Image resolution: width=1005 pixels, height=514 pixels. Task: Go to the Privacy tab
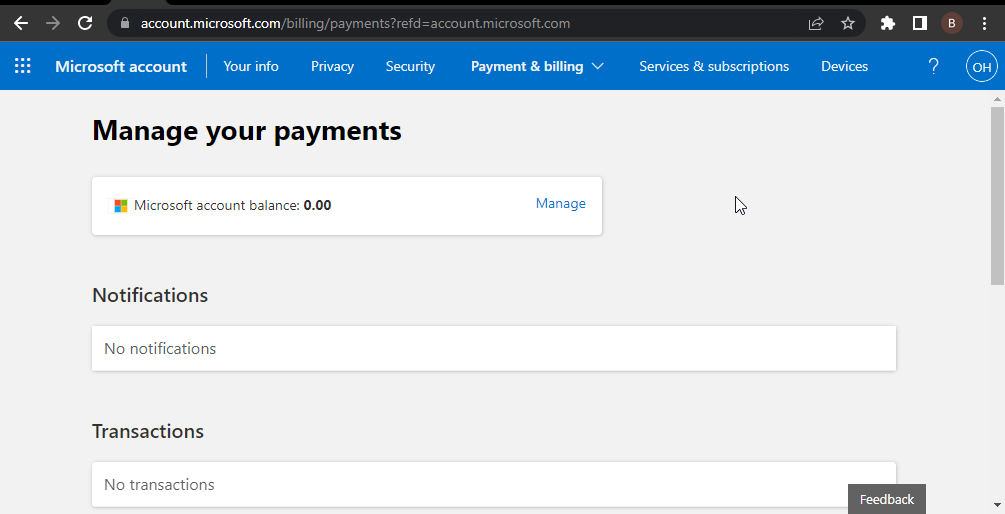(332, 67)
